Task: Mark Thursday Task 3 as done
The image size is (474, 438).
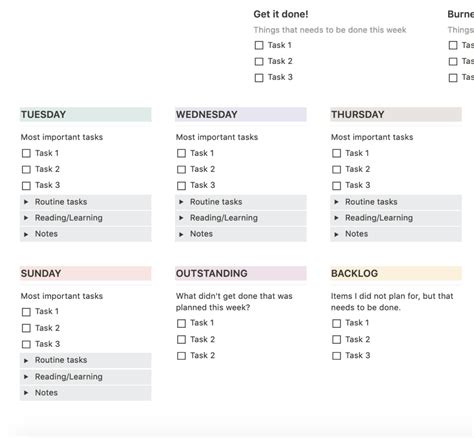Action: (337, 186)
